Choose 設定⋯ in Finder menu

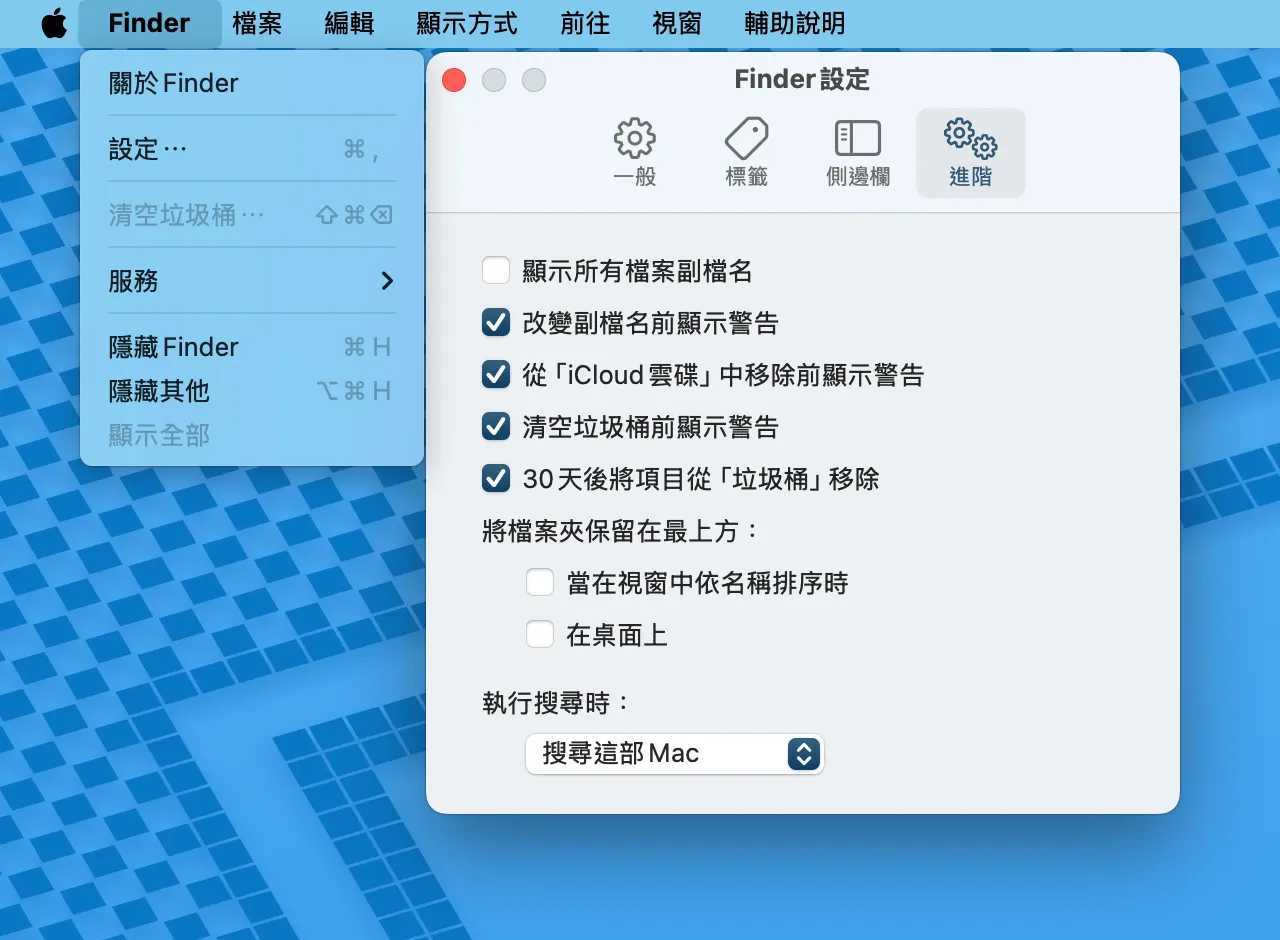coord(252,149)
